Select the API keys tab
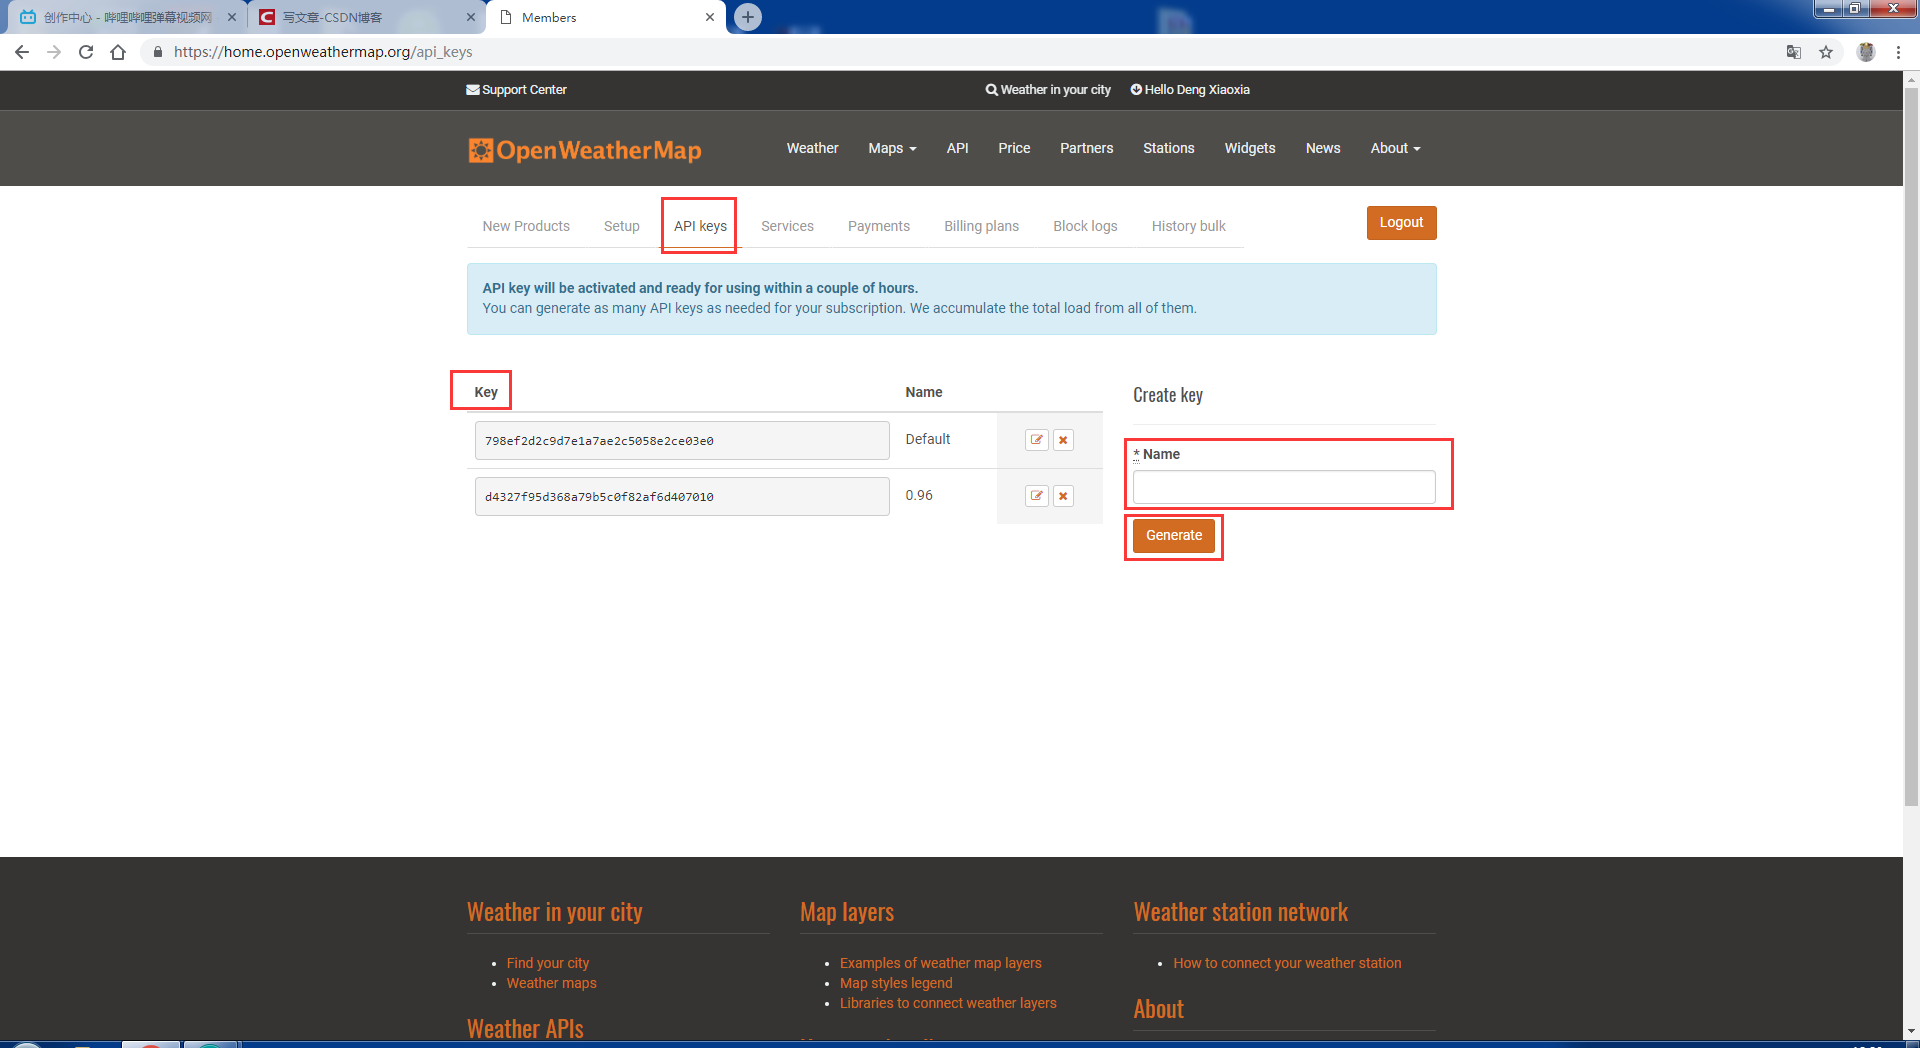 [700, 226]
